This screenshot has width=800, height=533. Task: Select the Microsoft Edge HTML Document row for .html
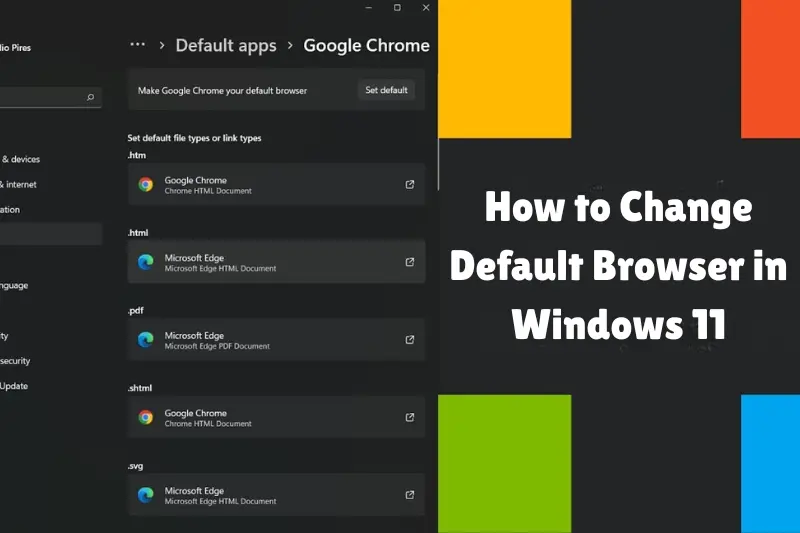tap(276, 262)
